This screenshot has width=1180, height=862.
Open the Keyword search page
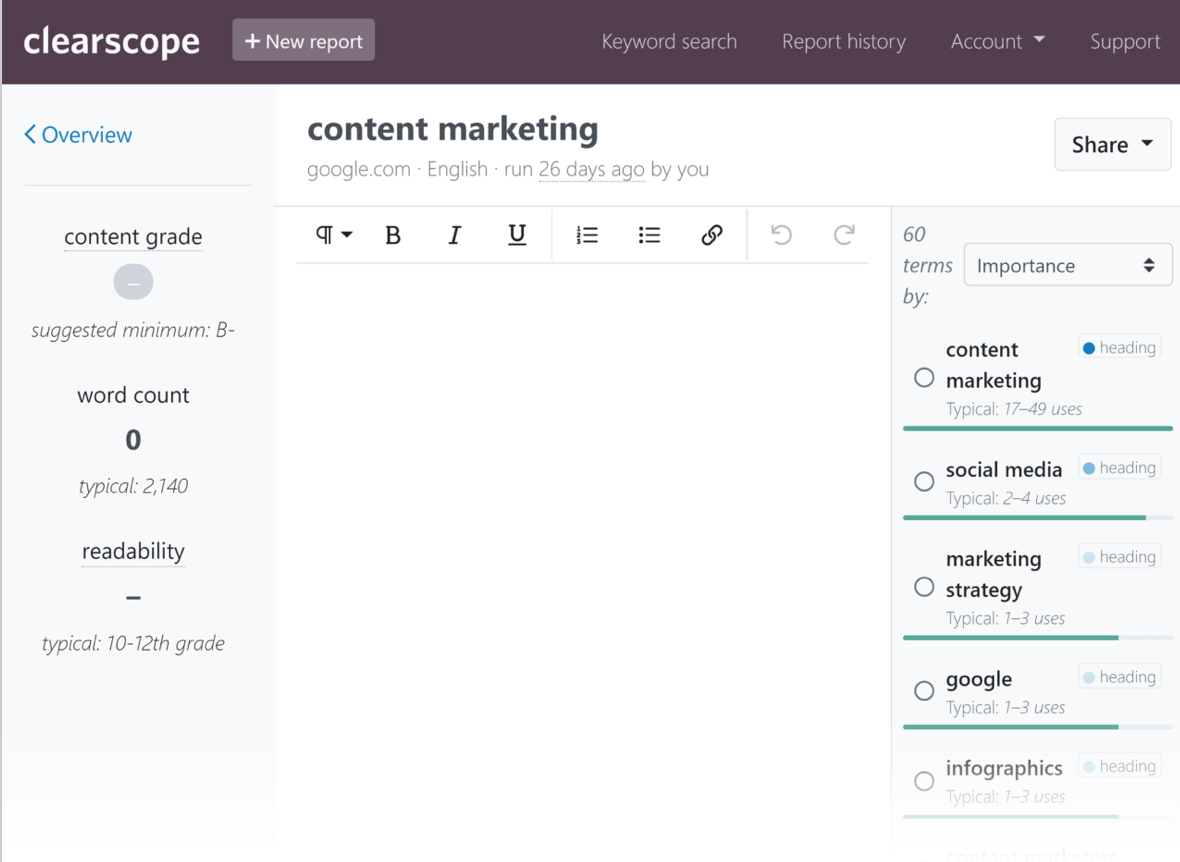[669, 42]
